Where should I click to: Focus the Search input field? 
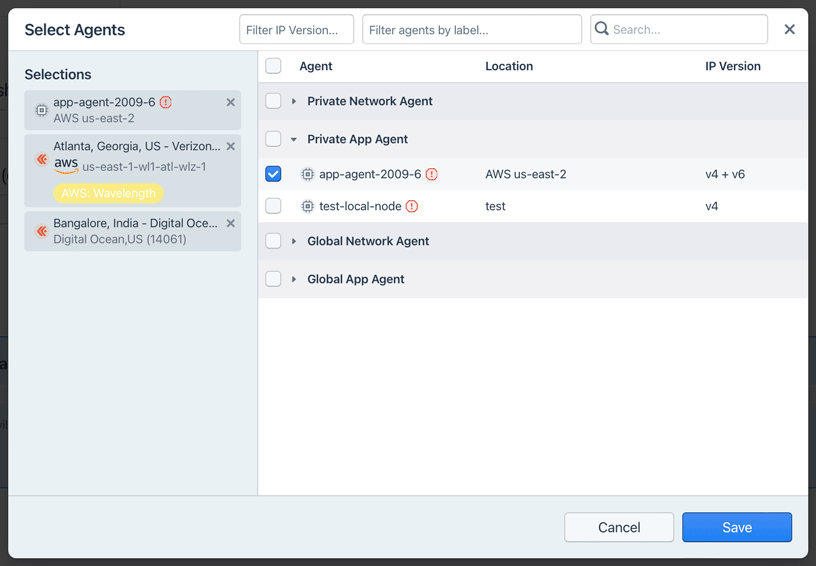pos(679,30)
